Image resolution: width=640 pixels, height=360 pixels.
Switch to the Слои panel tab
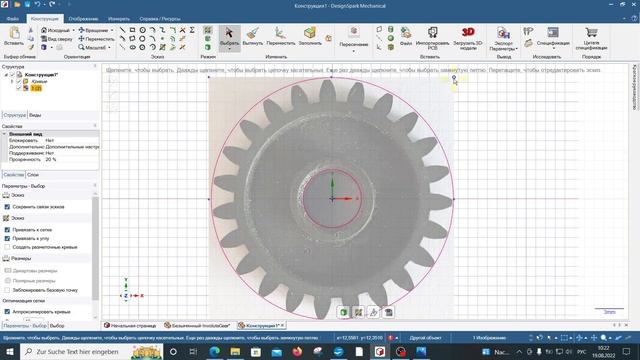tap(33, 175)
